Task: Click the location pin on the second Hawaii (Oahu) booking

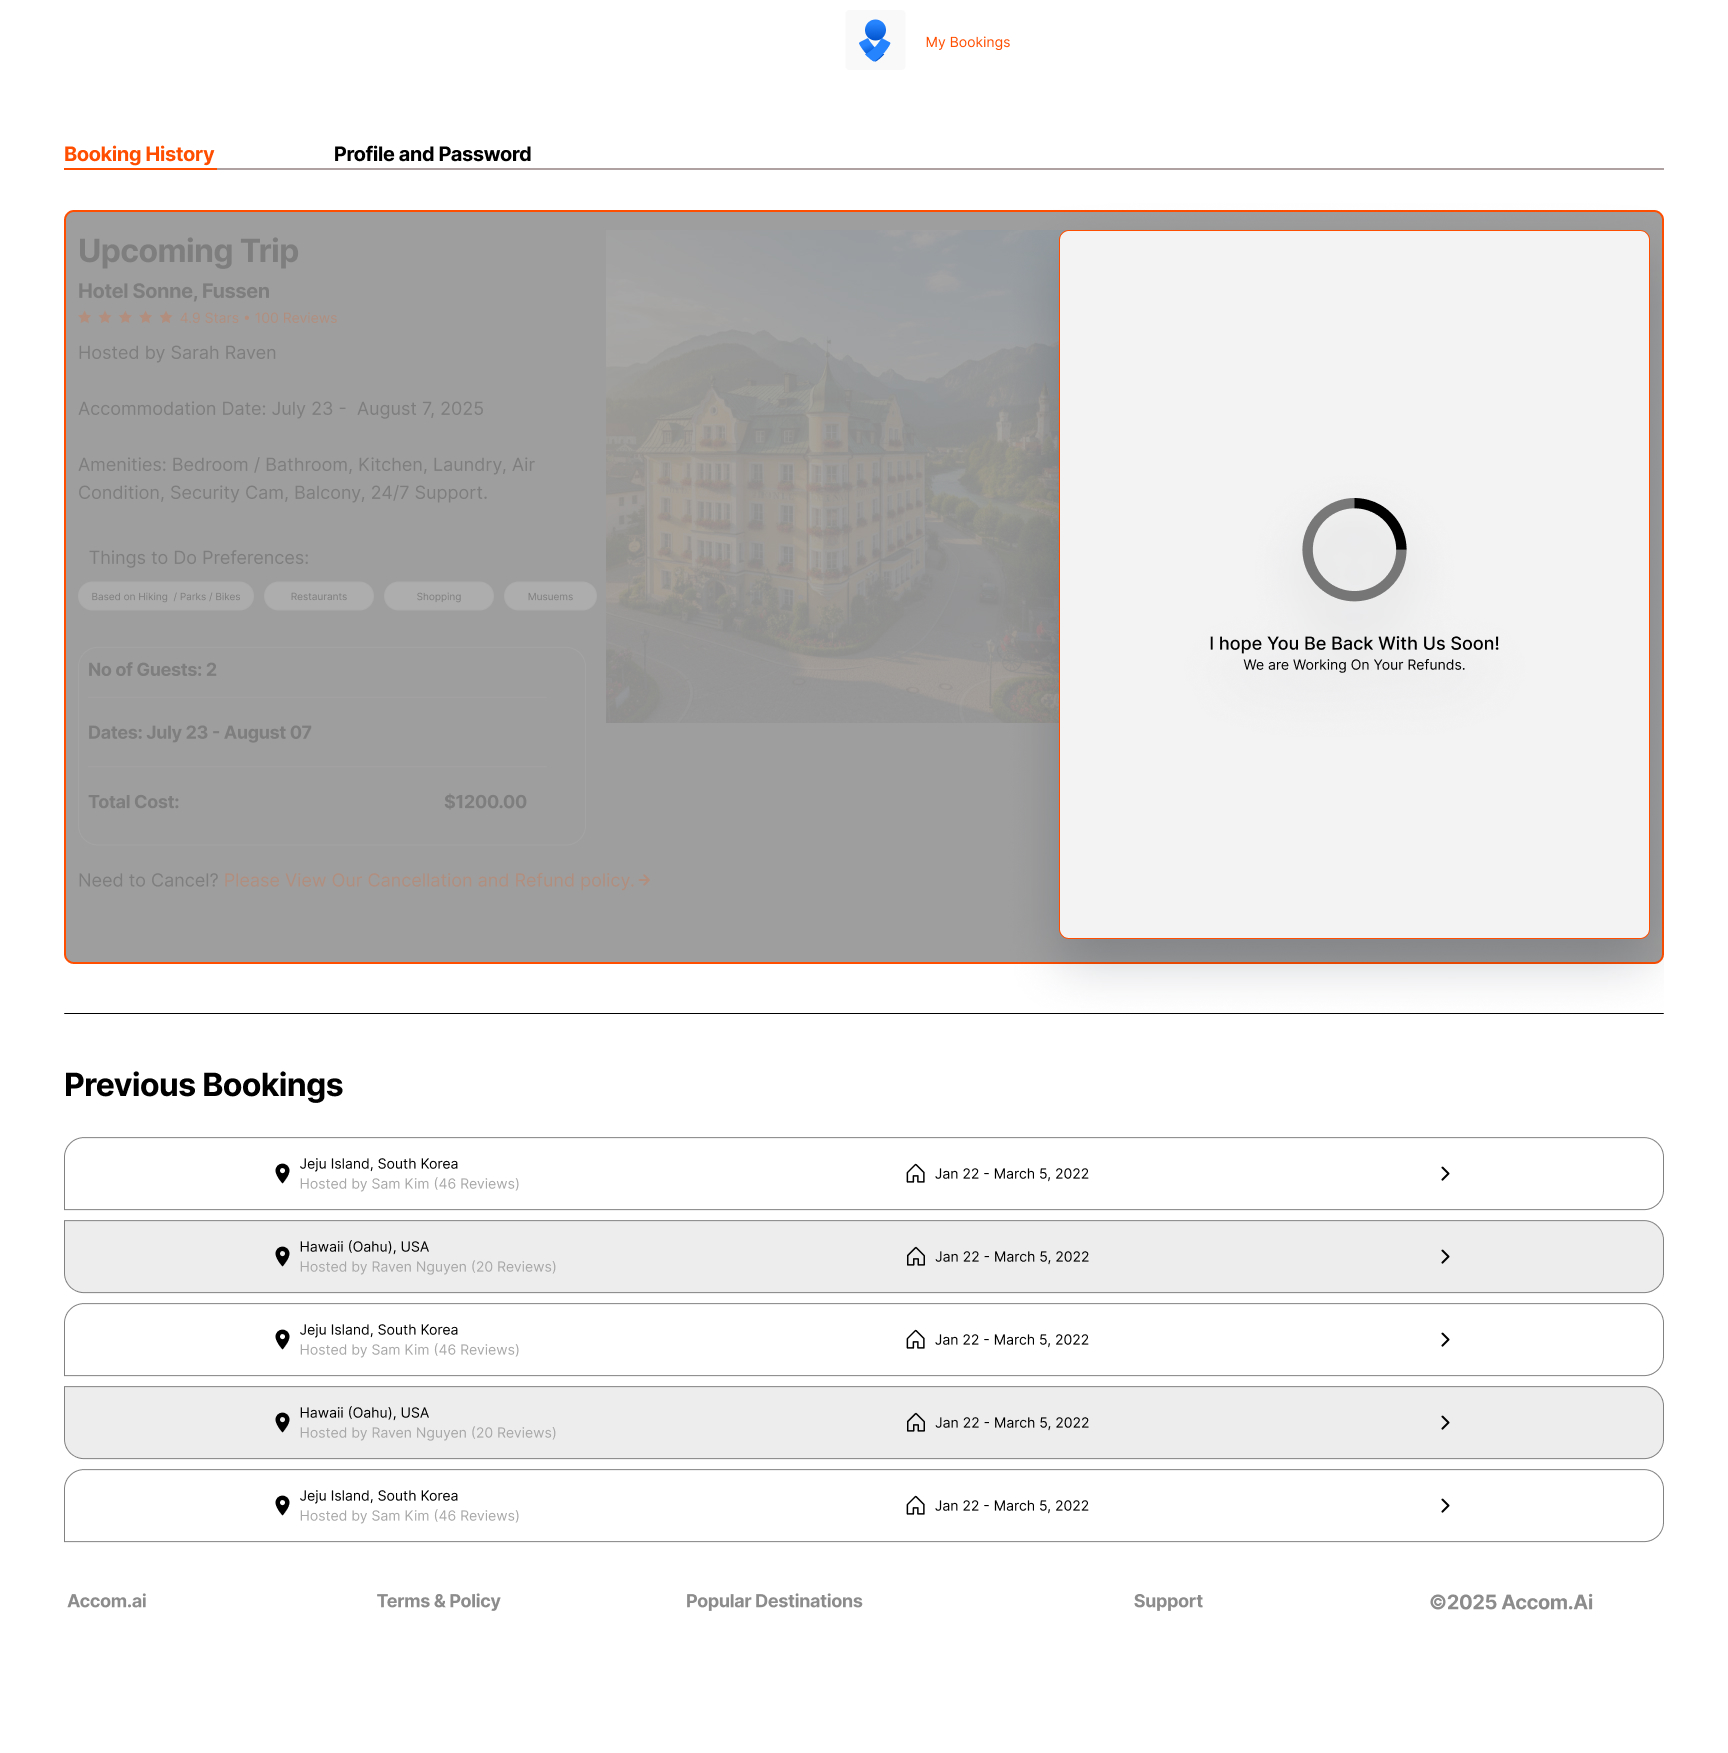Action: (x=282, y=1422)
